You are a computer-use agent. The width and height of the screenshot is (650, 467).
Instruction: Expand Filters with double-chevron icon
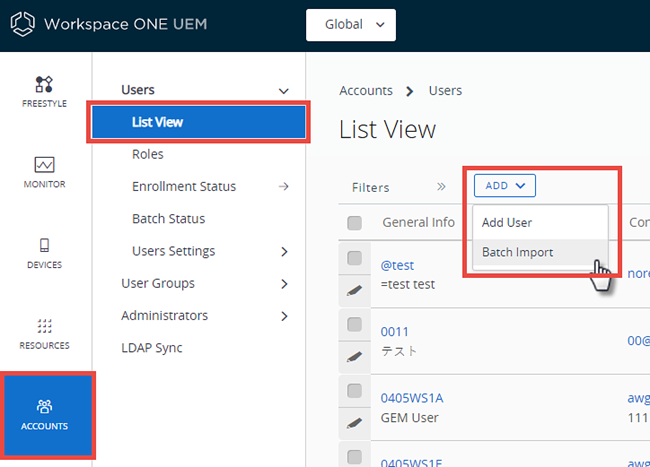pyautogui.click(x=441, y=187)
